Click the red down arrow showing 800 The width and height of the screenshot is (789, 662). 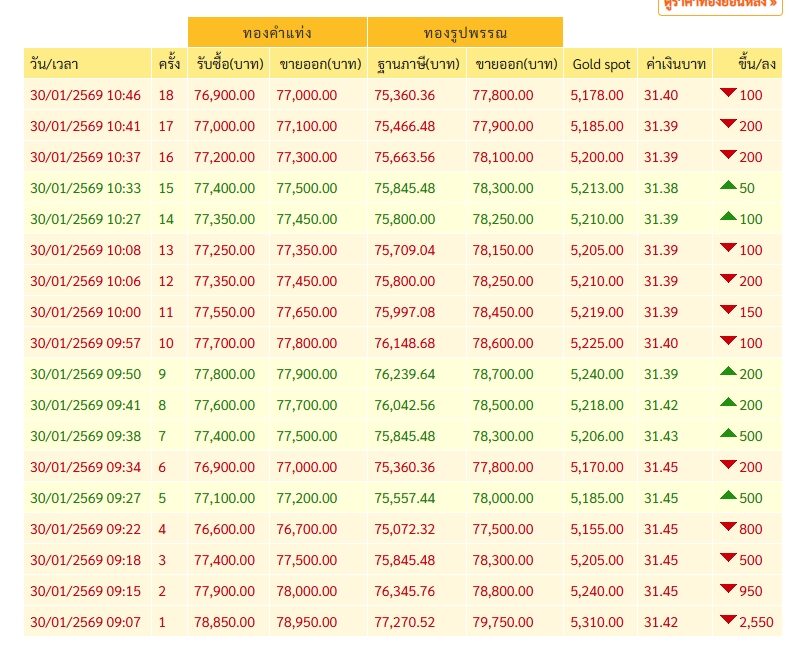tap(728, 528)
